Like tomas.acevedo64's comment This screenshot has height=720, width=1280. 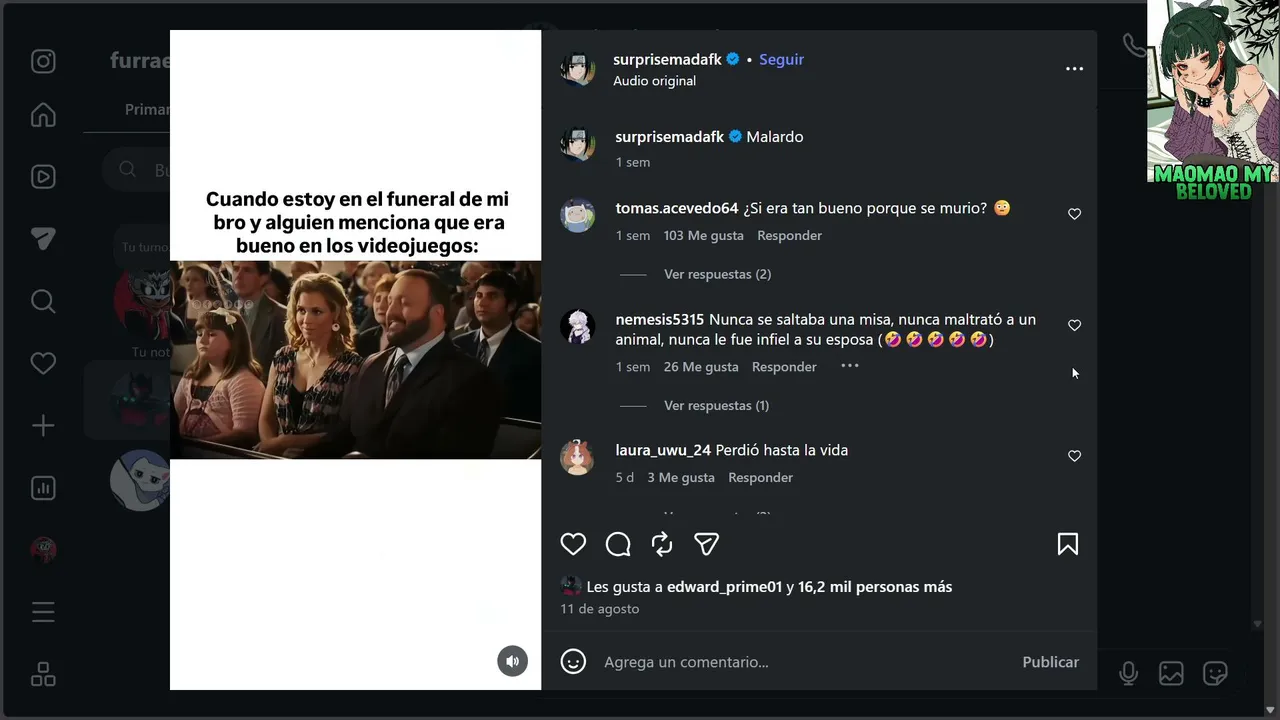pos(1074,214)
